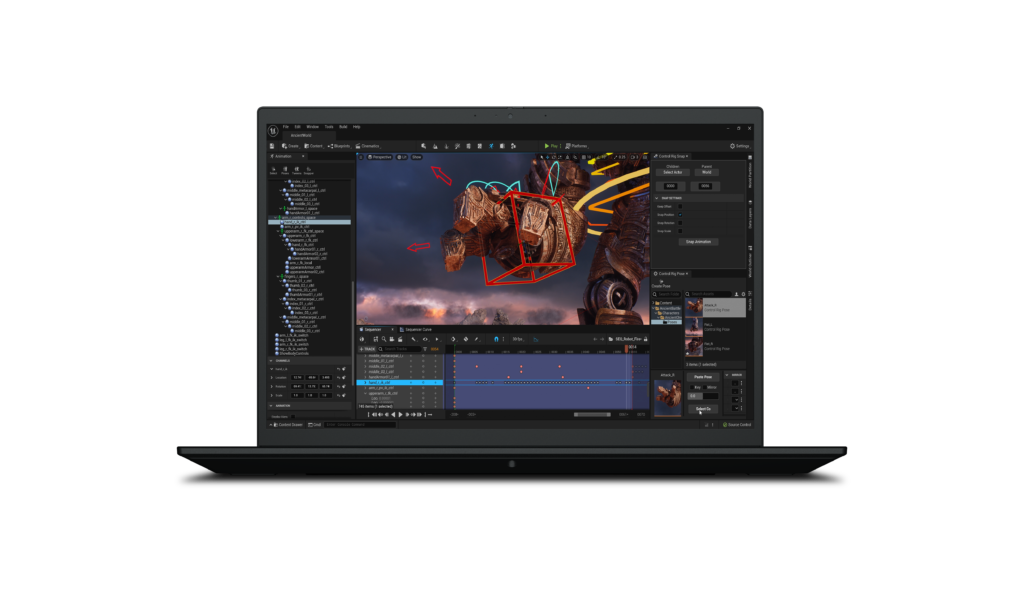Toggle the Mirror checkbox in pose panel
Screen dimensions: 1024x614
point(705,387)
